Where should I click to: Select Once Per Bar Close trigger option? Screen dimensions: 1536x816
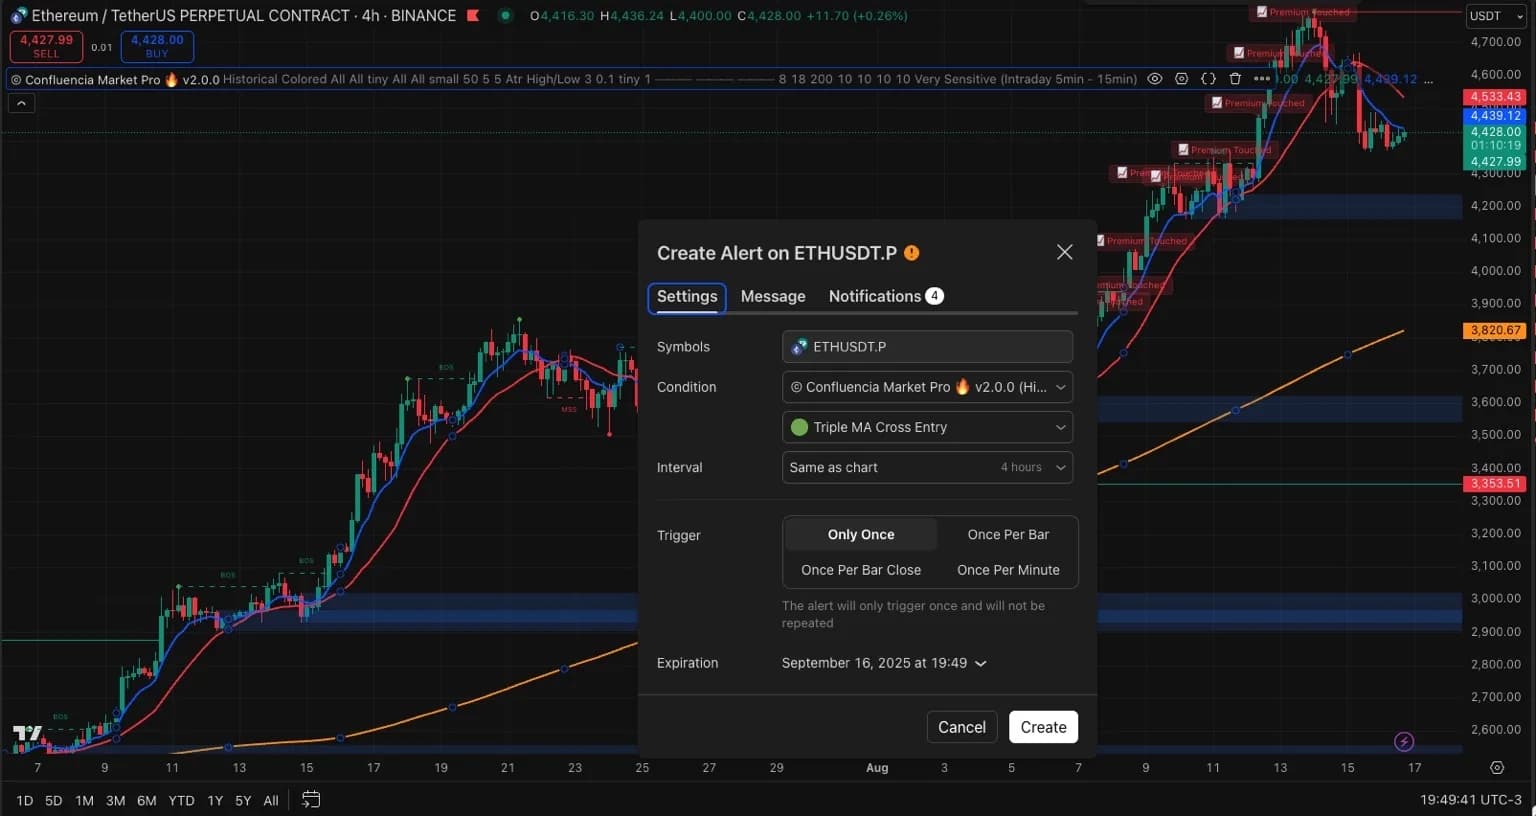pyautogui.click(x=861, y=570)
